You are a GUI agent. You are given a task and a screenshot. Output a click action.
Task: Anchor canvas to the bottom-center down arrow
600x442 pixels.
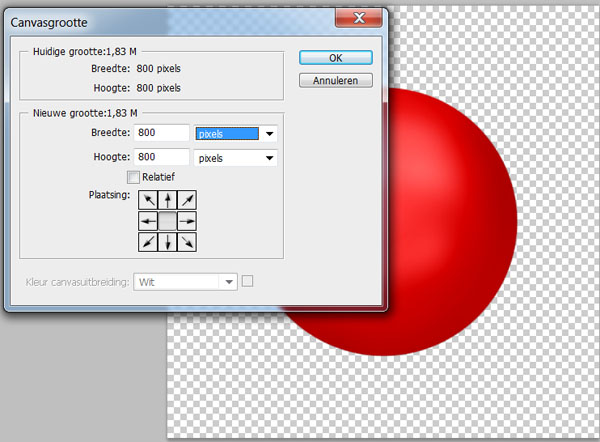(167, 242)
